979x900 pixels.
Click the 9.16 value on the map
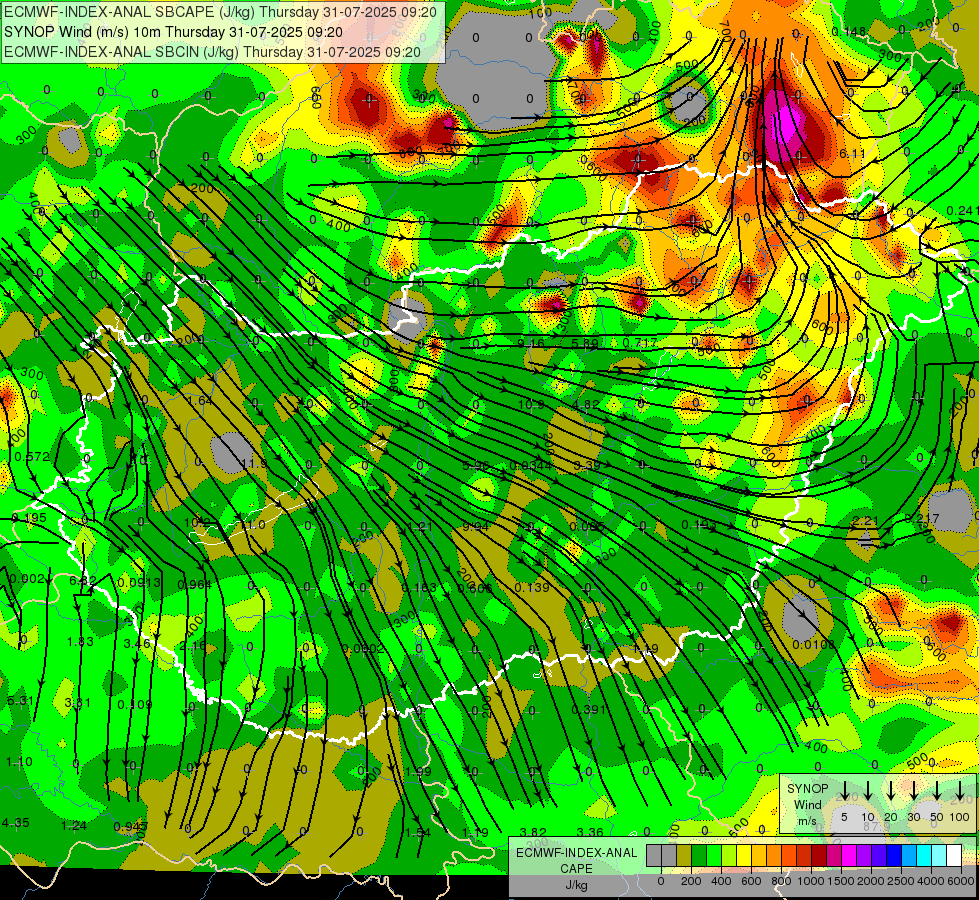click(531, 343)
